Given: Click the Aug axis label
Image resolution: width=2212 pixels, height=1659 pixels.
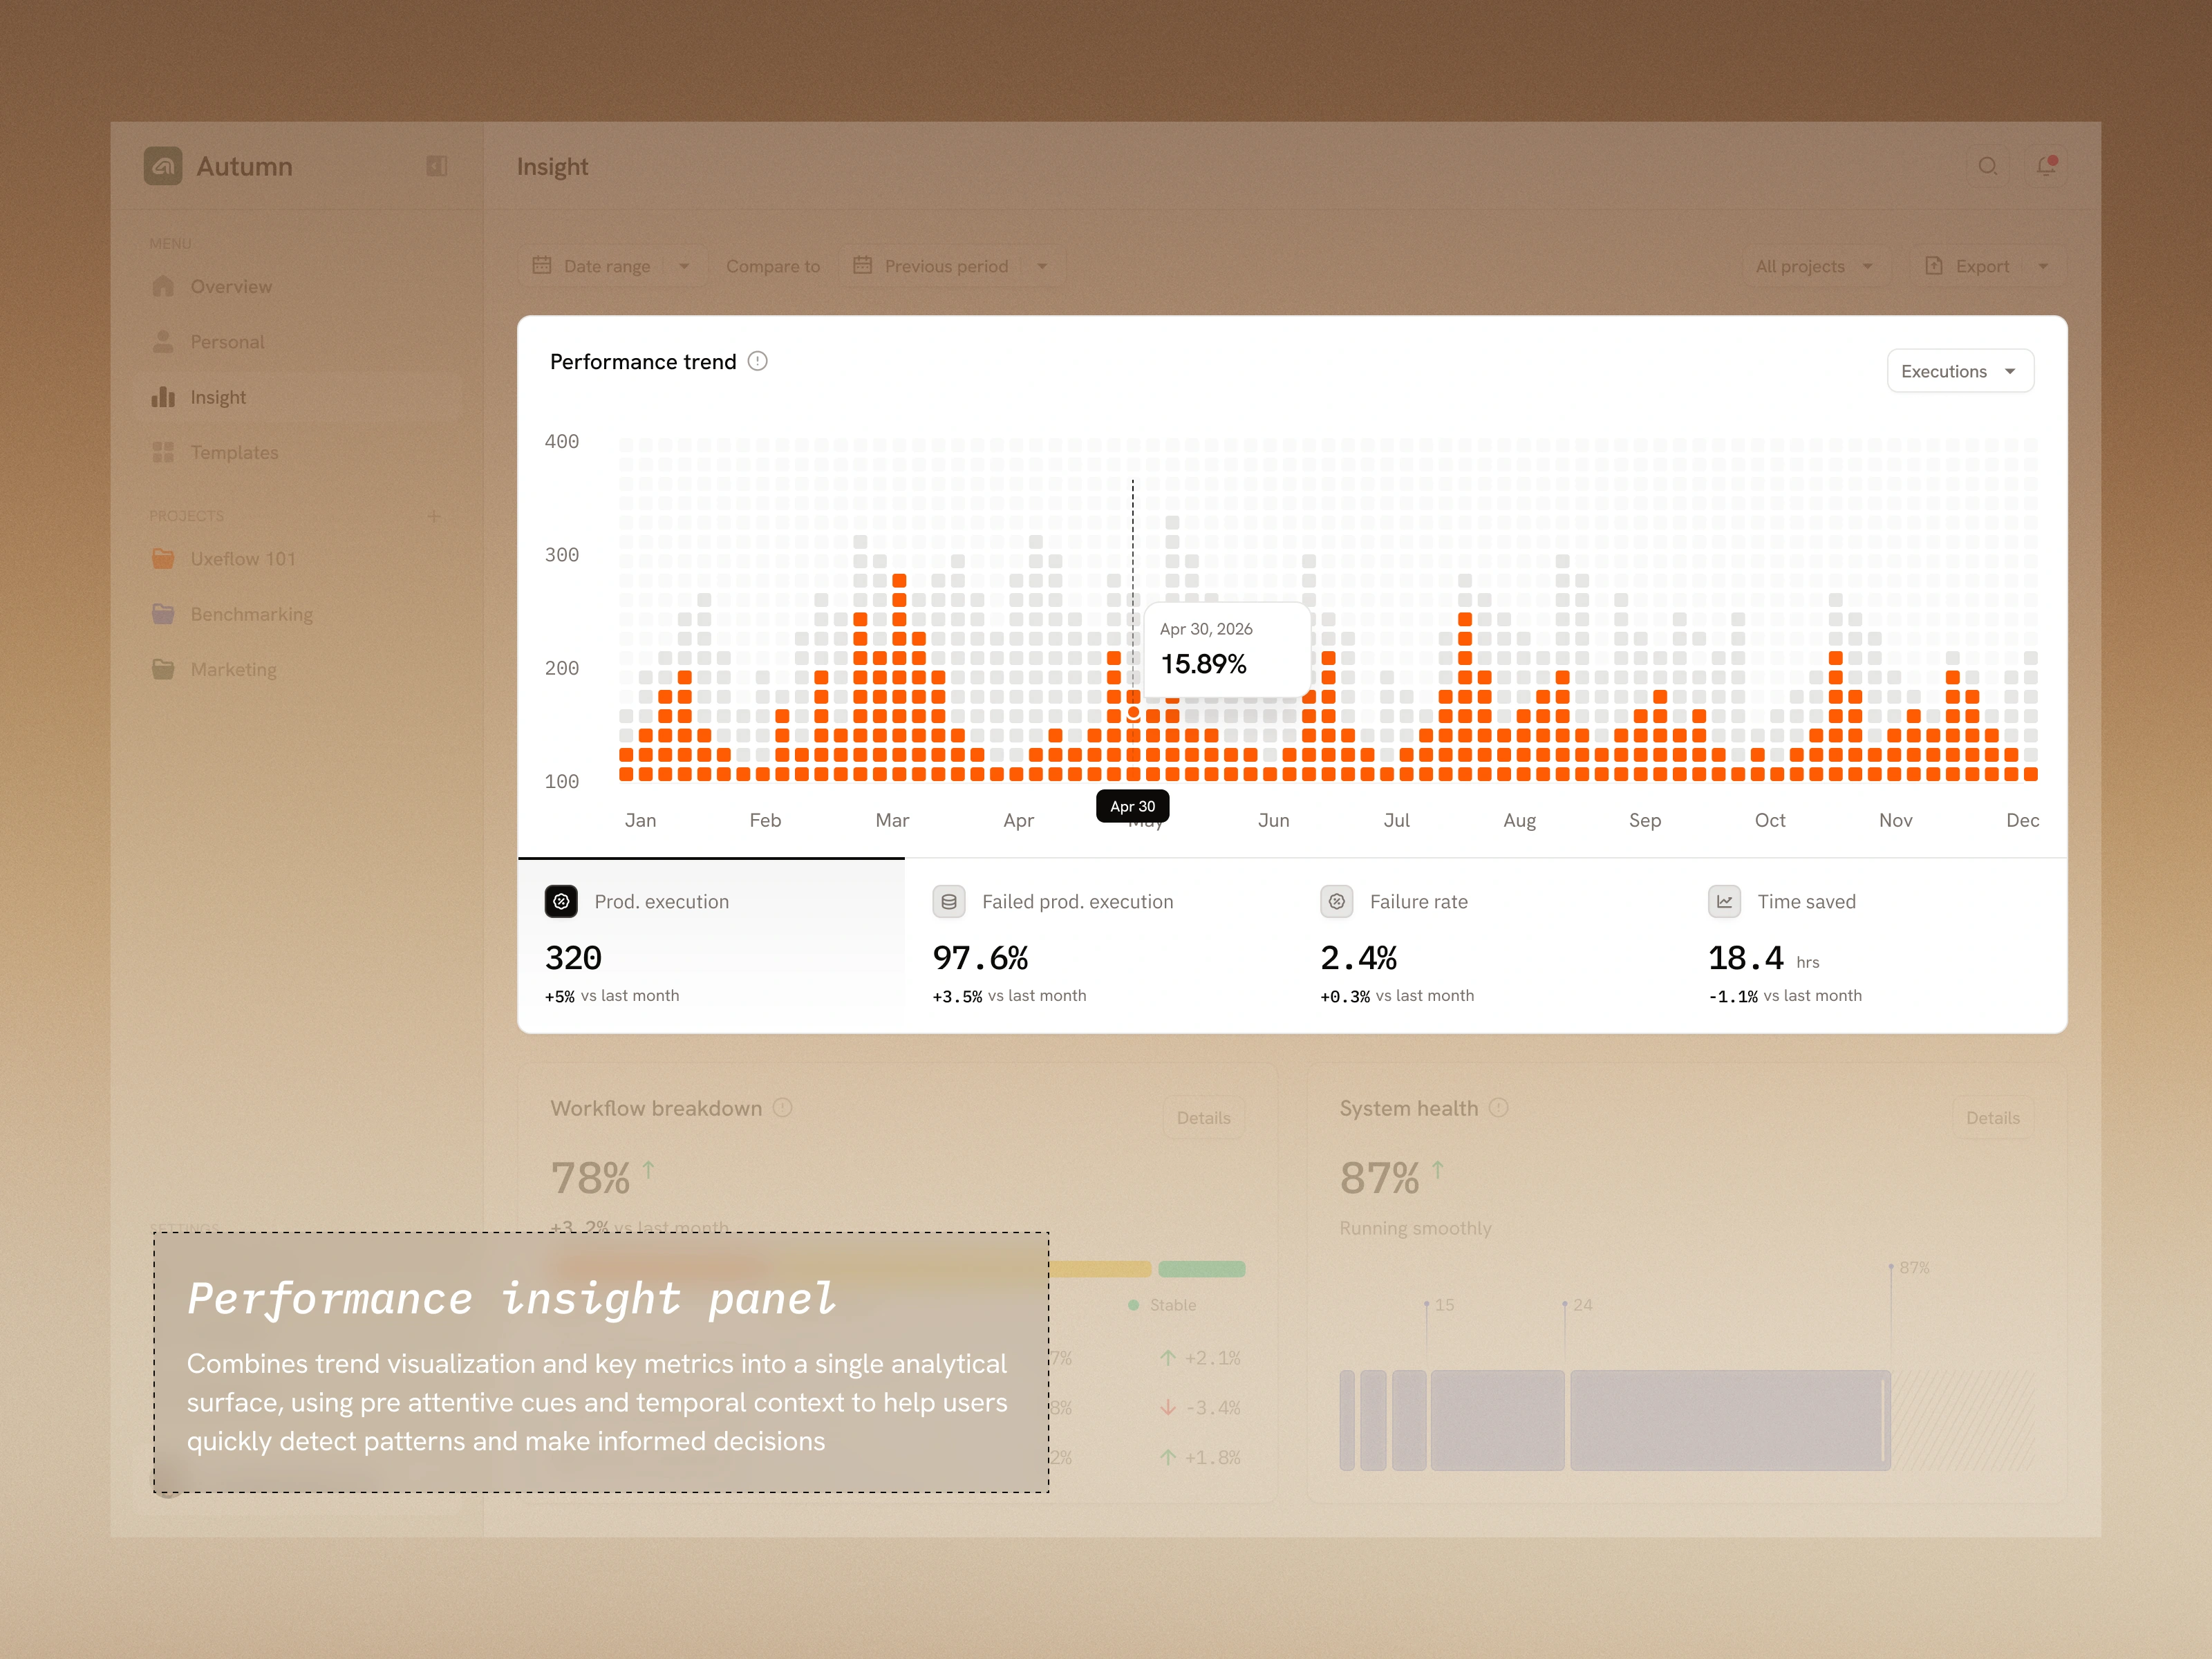Looking at the screenshot, I should (1519, 821).
